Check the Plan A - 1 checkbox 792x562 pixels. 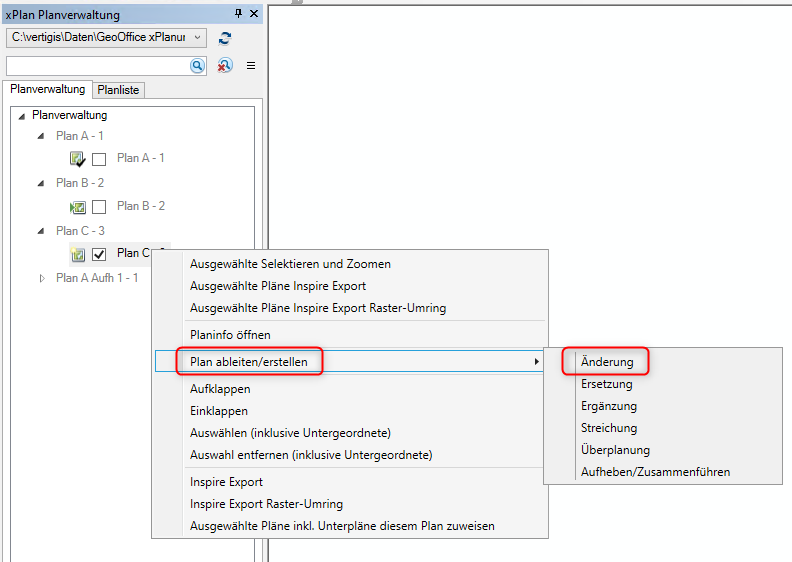[99, 160]
